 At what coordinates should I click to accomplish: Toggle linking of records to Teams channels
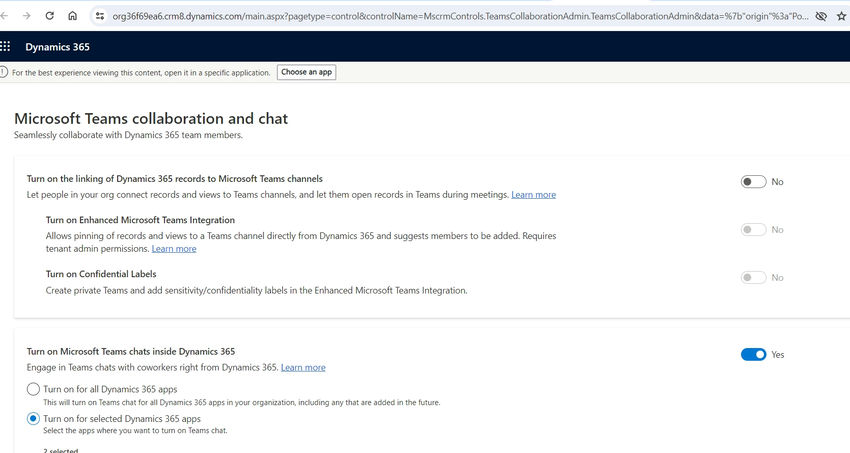coord(753,182)
